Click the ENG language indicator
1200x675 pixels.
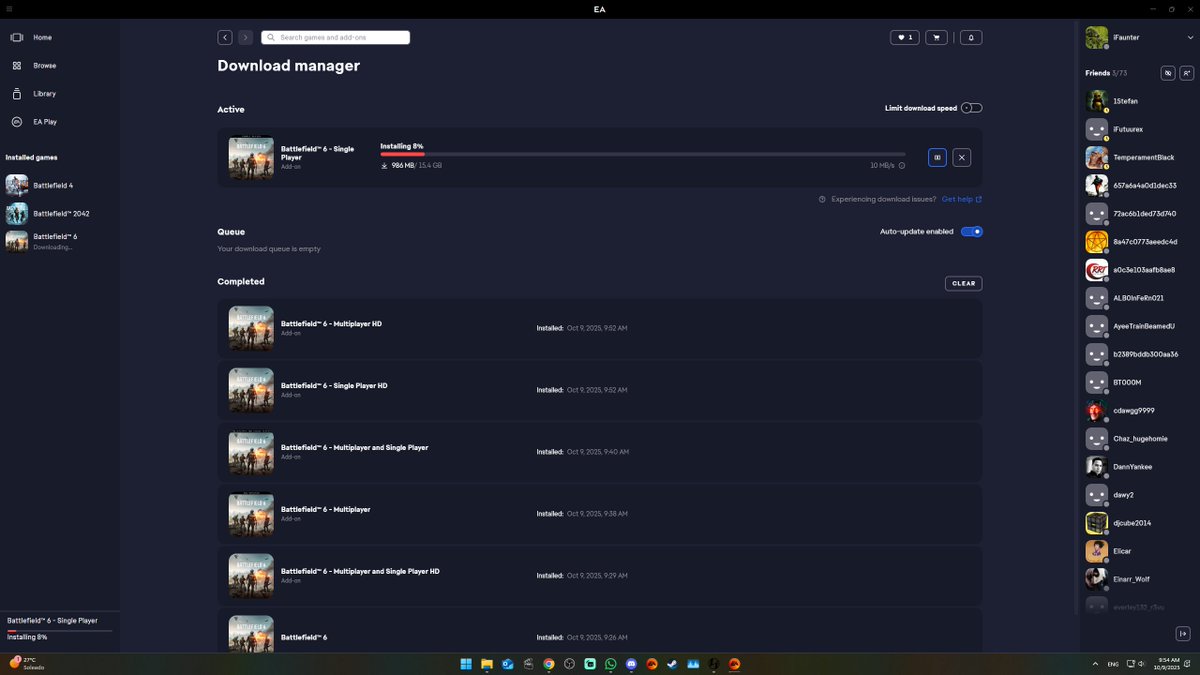coord(1114,664)
